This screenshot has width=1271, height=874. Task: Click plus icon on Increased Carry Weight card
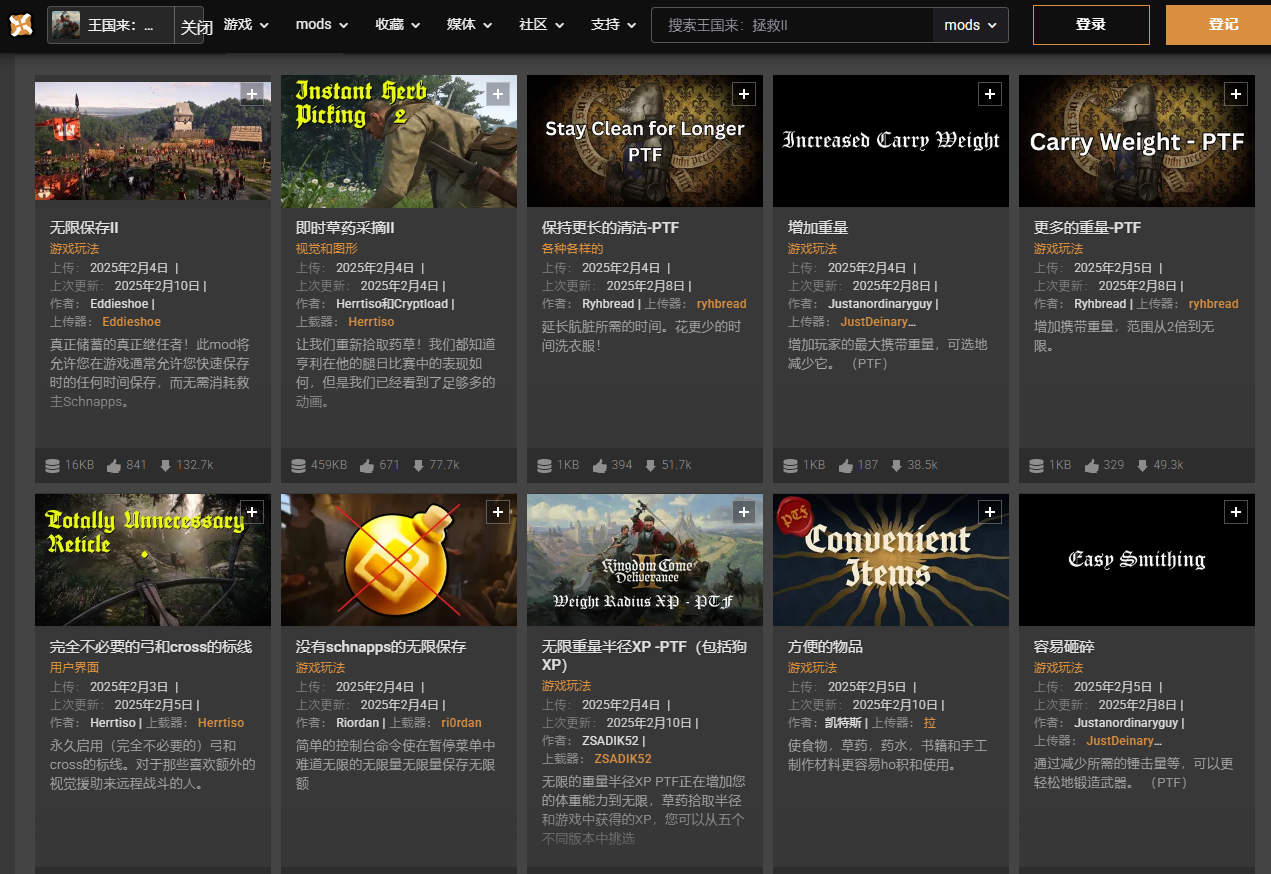click(990, 94)
